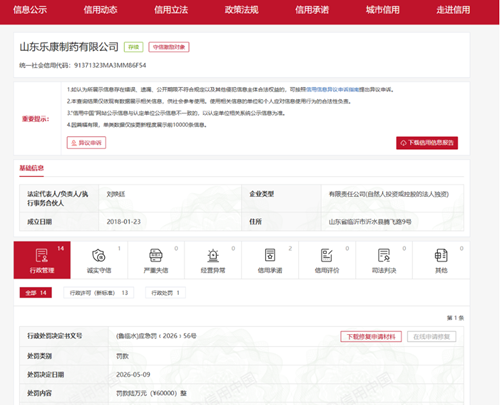500x405 pixels.
Task: Filter by 行政许可 13 records
Action: click(x=99, y=293)
